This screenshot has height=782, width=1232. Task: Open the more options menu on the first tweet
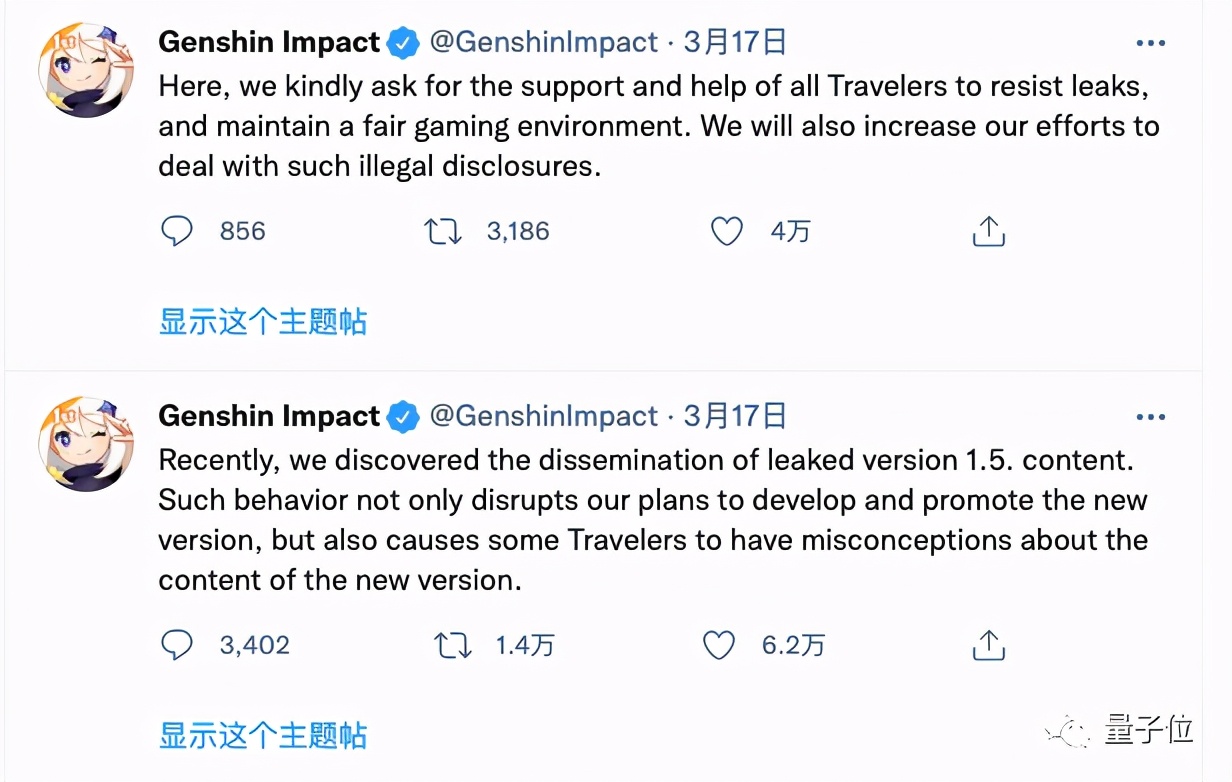tap(1151, 42)
